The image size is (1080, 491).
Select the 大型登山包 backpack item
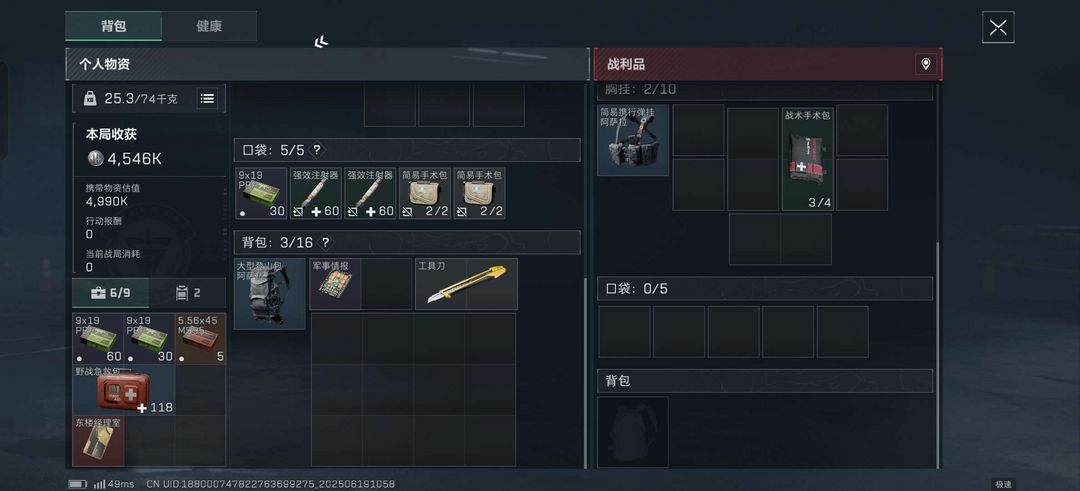click(x=269, y=293)
